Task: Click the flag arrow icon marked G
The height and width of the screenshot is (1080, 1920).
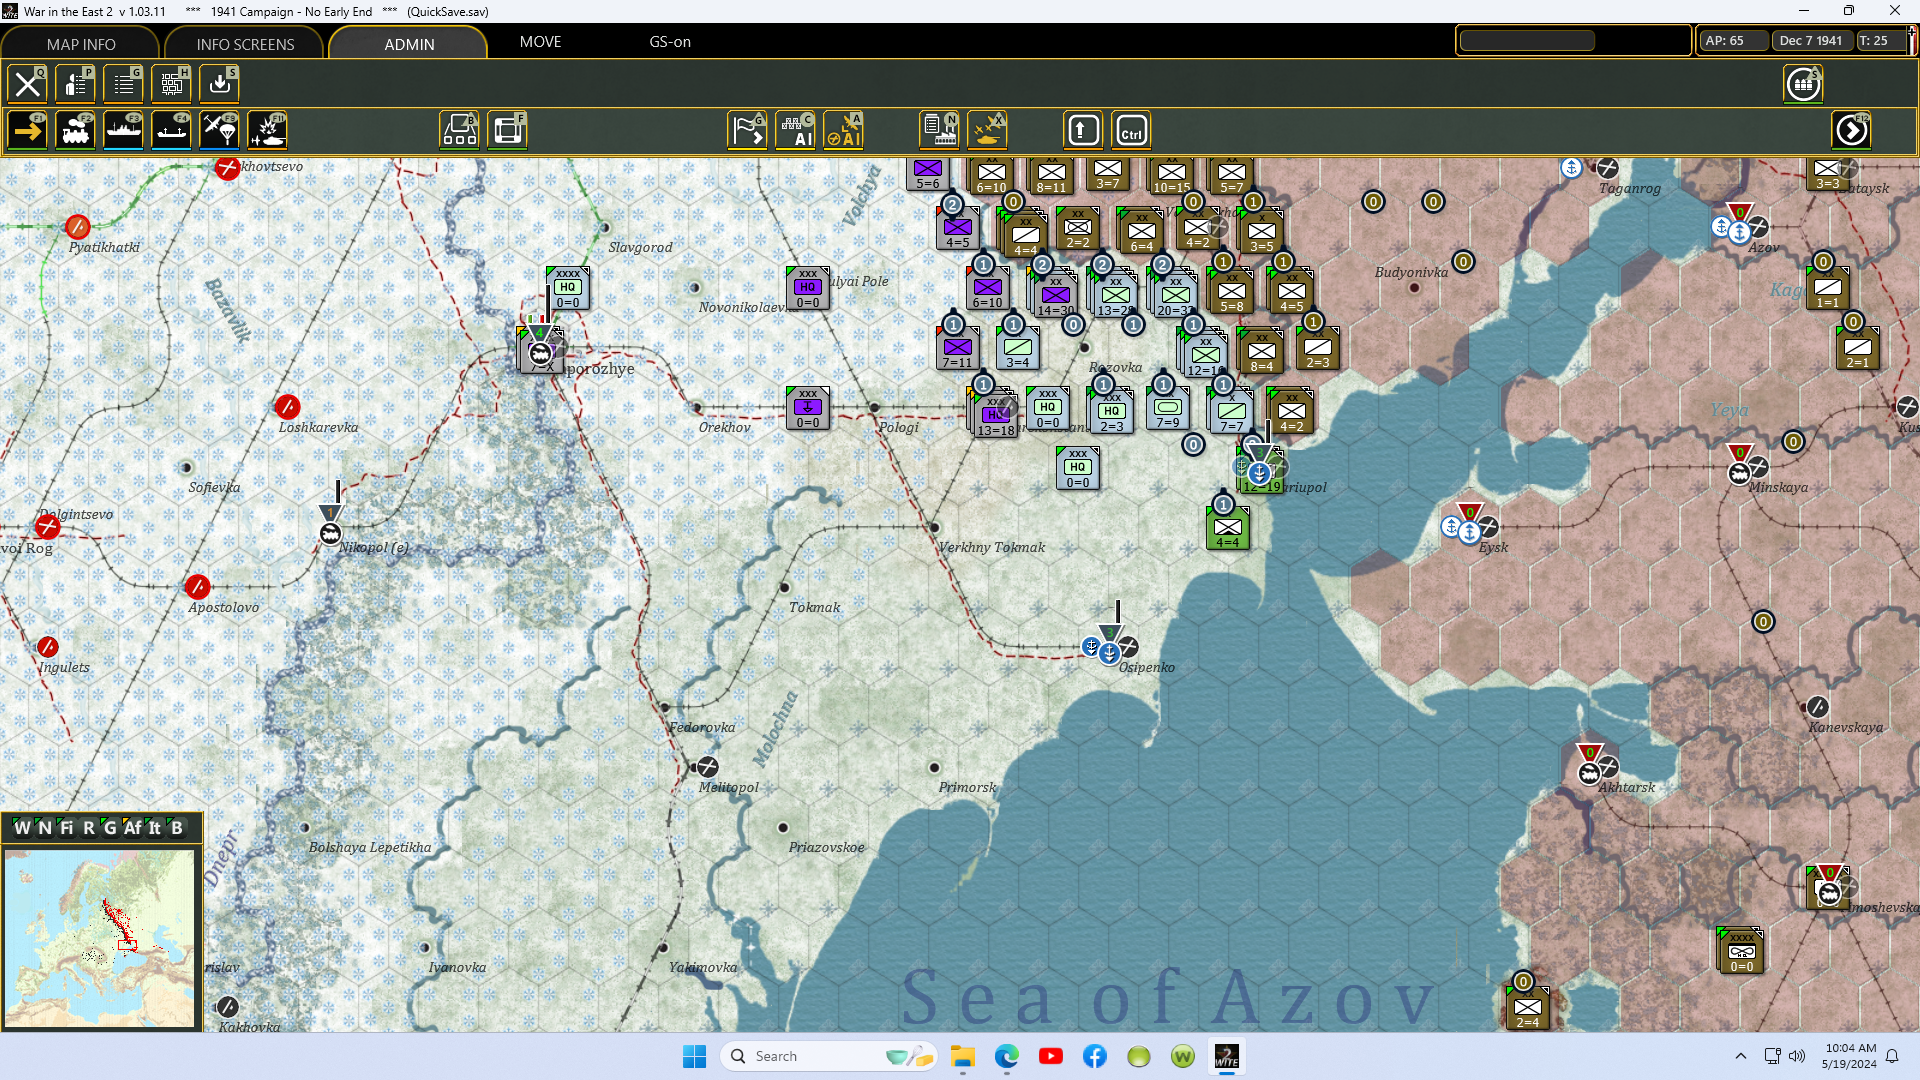Action: tap(748, 131)
